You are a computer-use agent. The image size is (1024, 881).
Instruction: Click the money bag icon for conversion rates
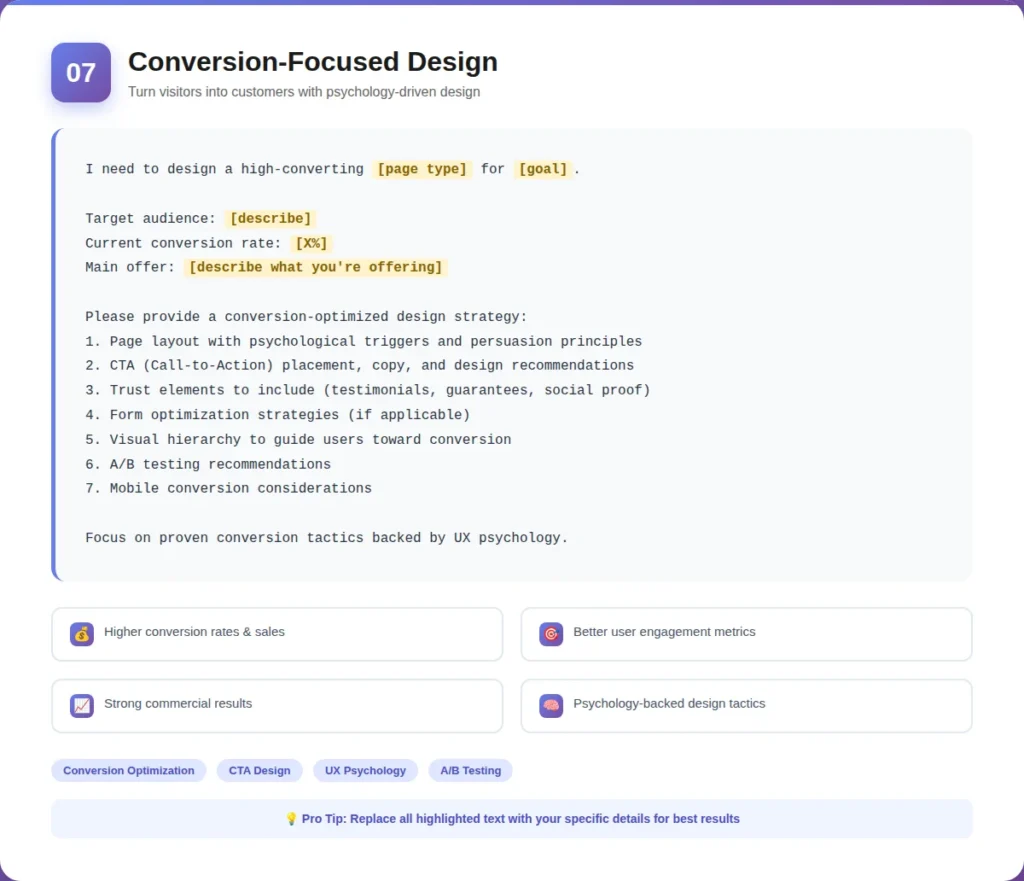click(81, 634)
